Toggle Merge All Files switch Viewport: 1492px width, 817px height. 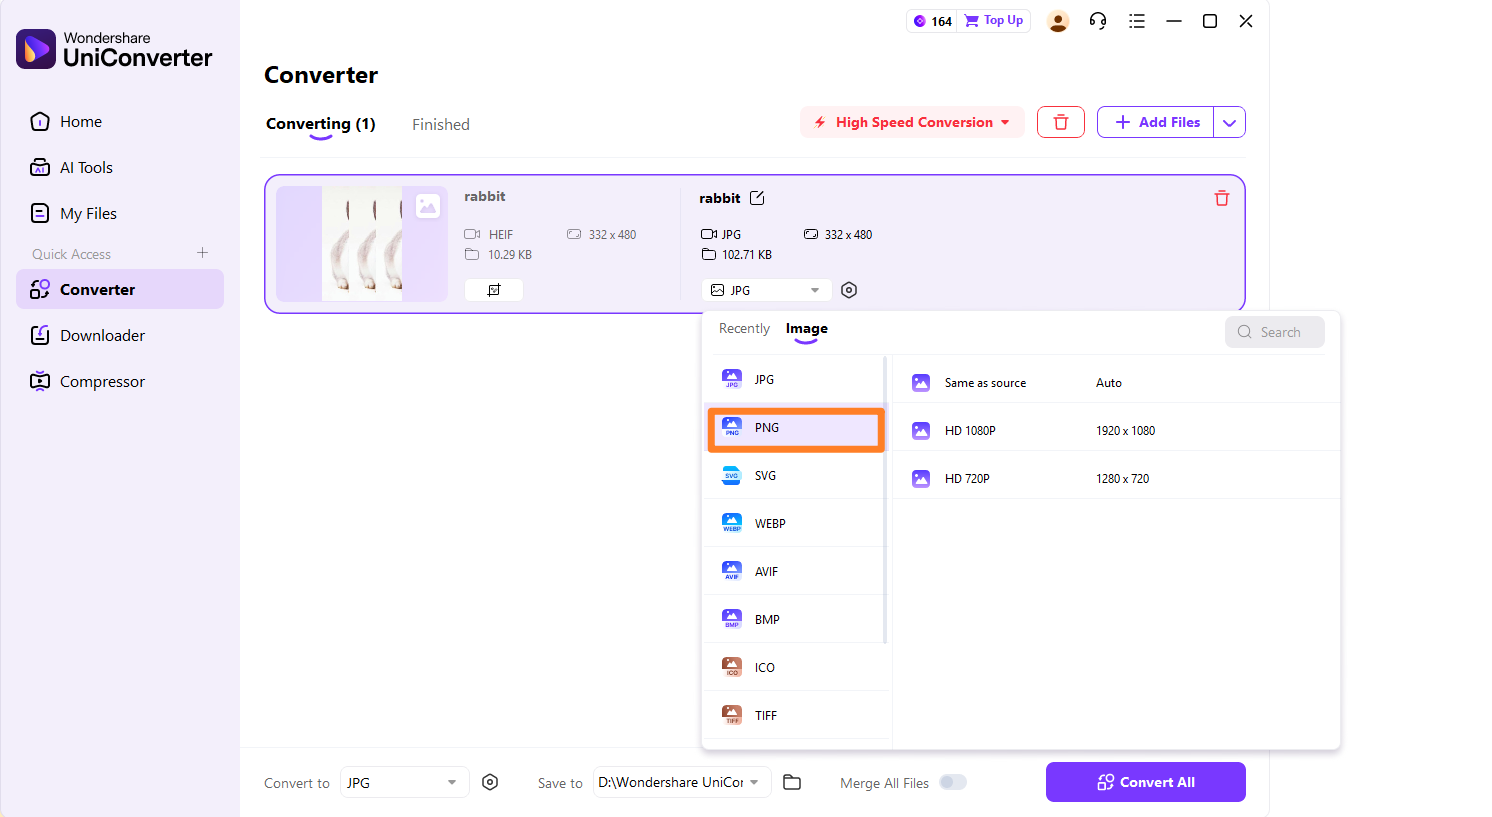[x=953, y=782]
